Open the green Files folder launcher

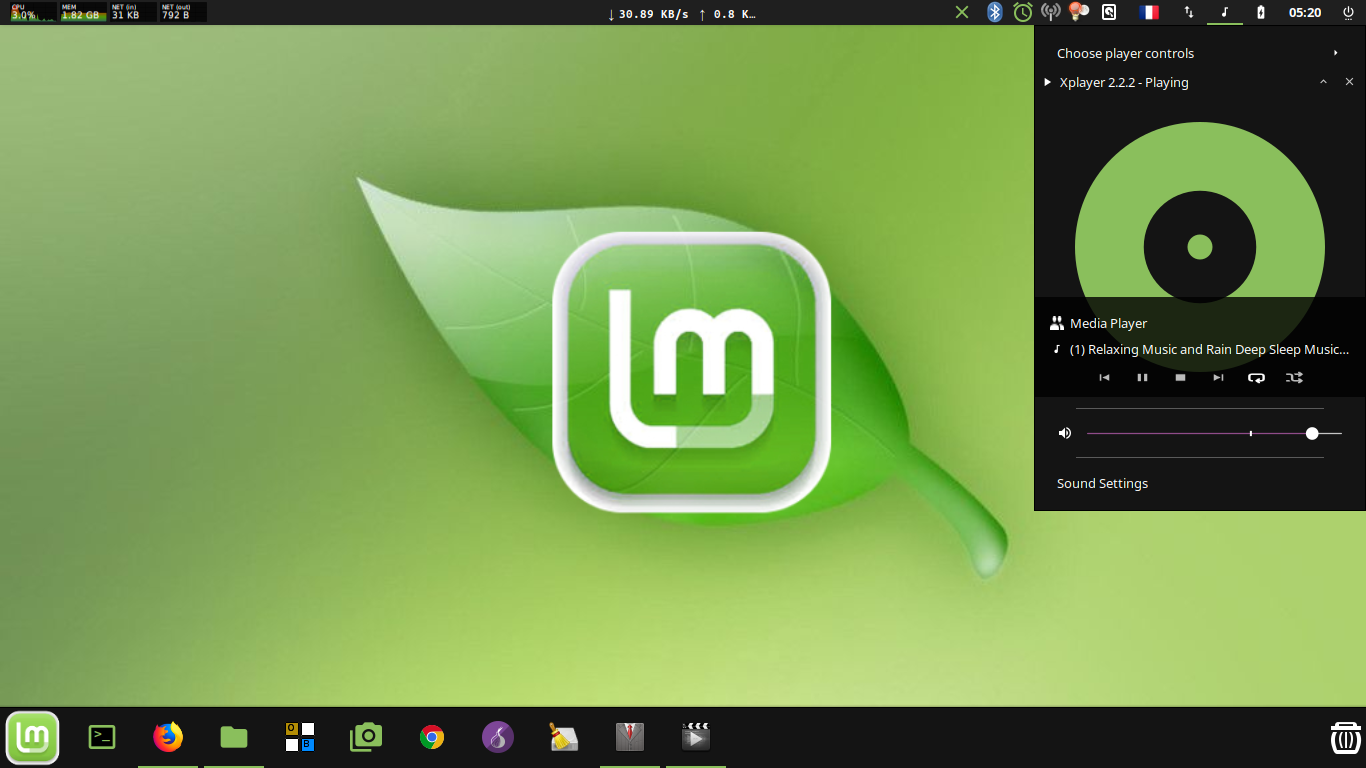pyautogui.click(x=234, y=738)
